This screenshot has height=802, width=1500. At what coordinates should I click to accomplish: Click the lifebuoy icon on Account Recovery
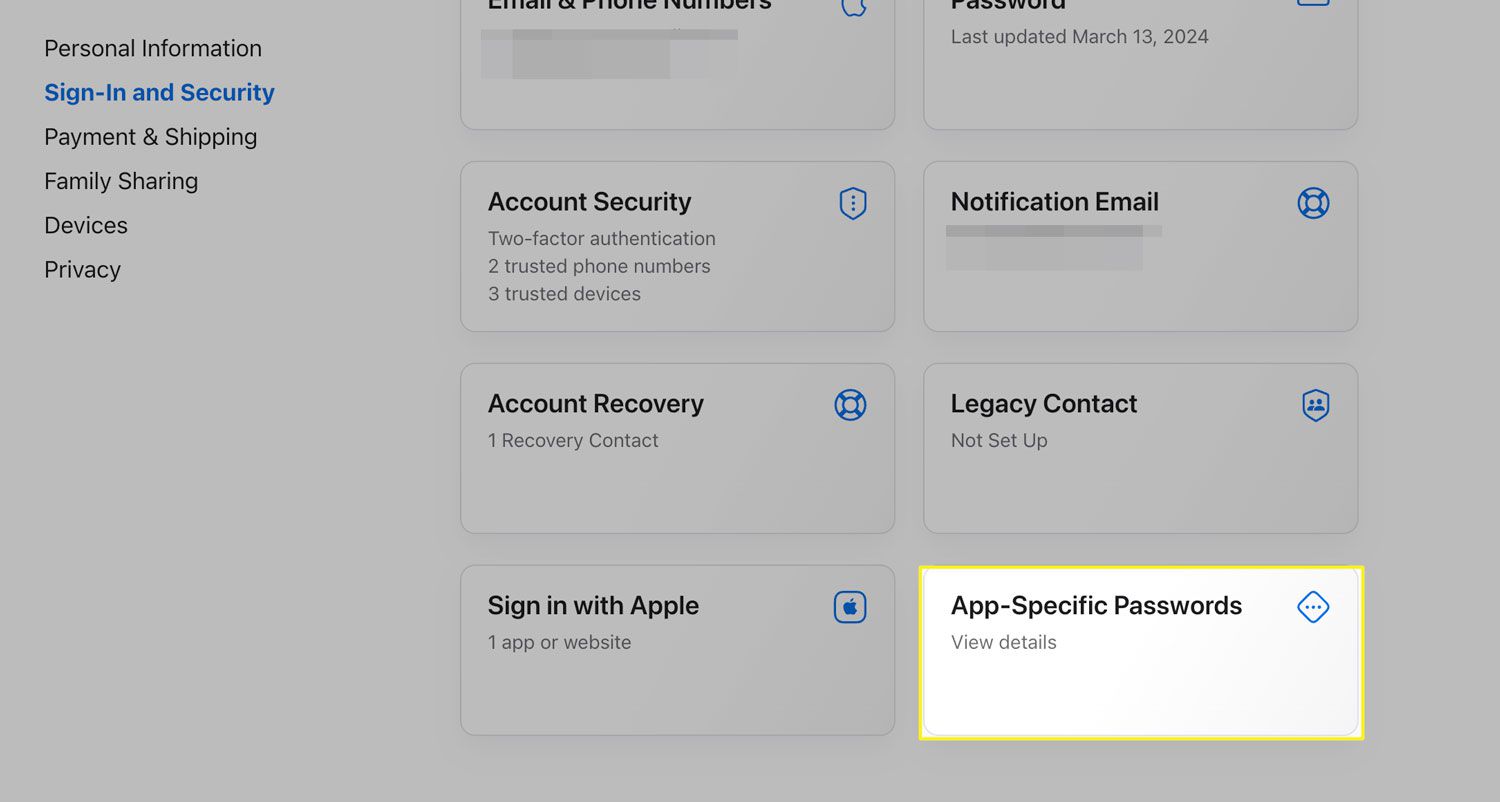(x=850, y=405)
